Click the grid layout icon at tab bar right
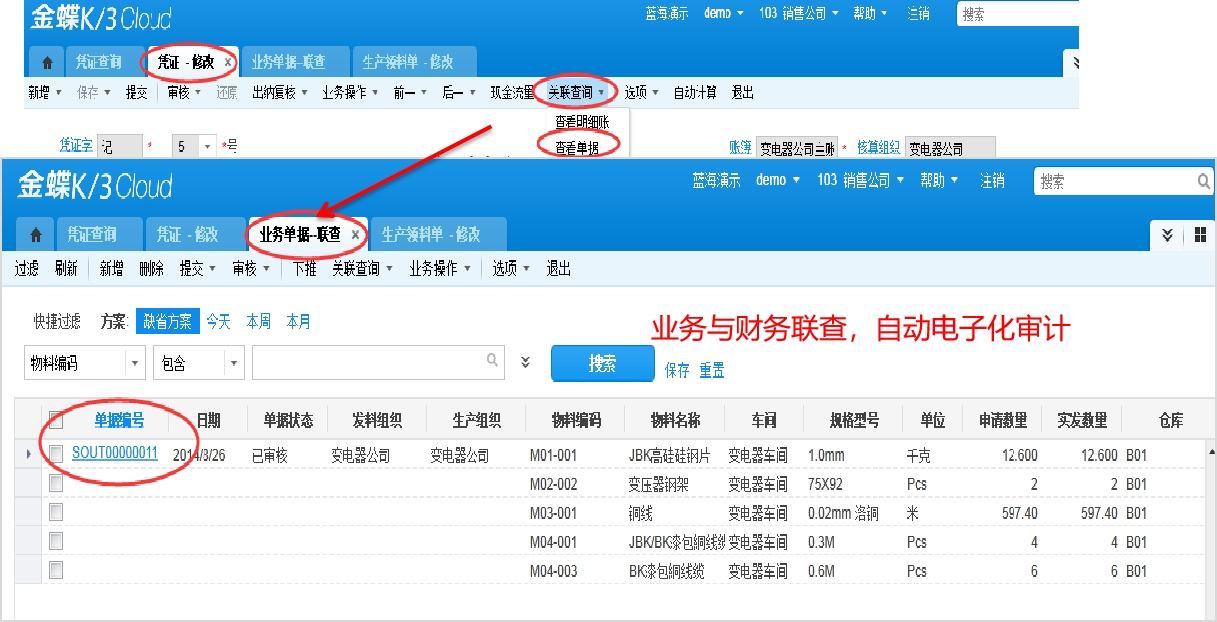This screenshot has width=1217, height=622. pyautogui.click(x=1200, y=235)
